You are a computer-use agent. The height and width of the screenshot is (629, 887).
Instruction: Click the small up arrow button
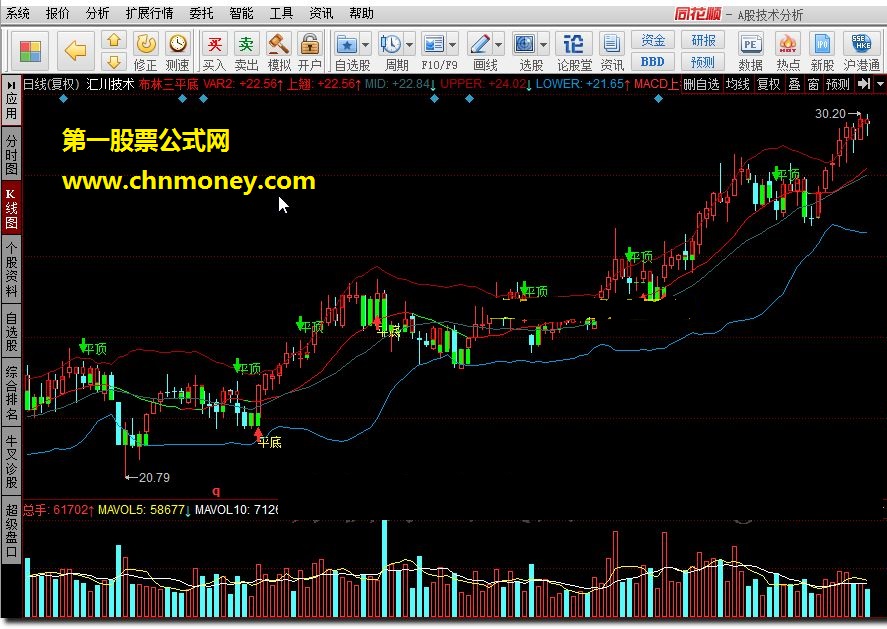coord(114,40)
